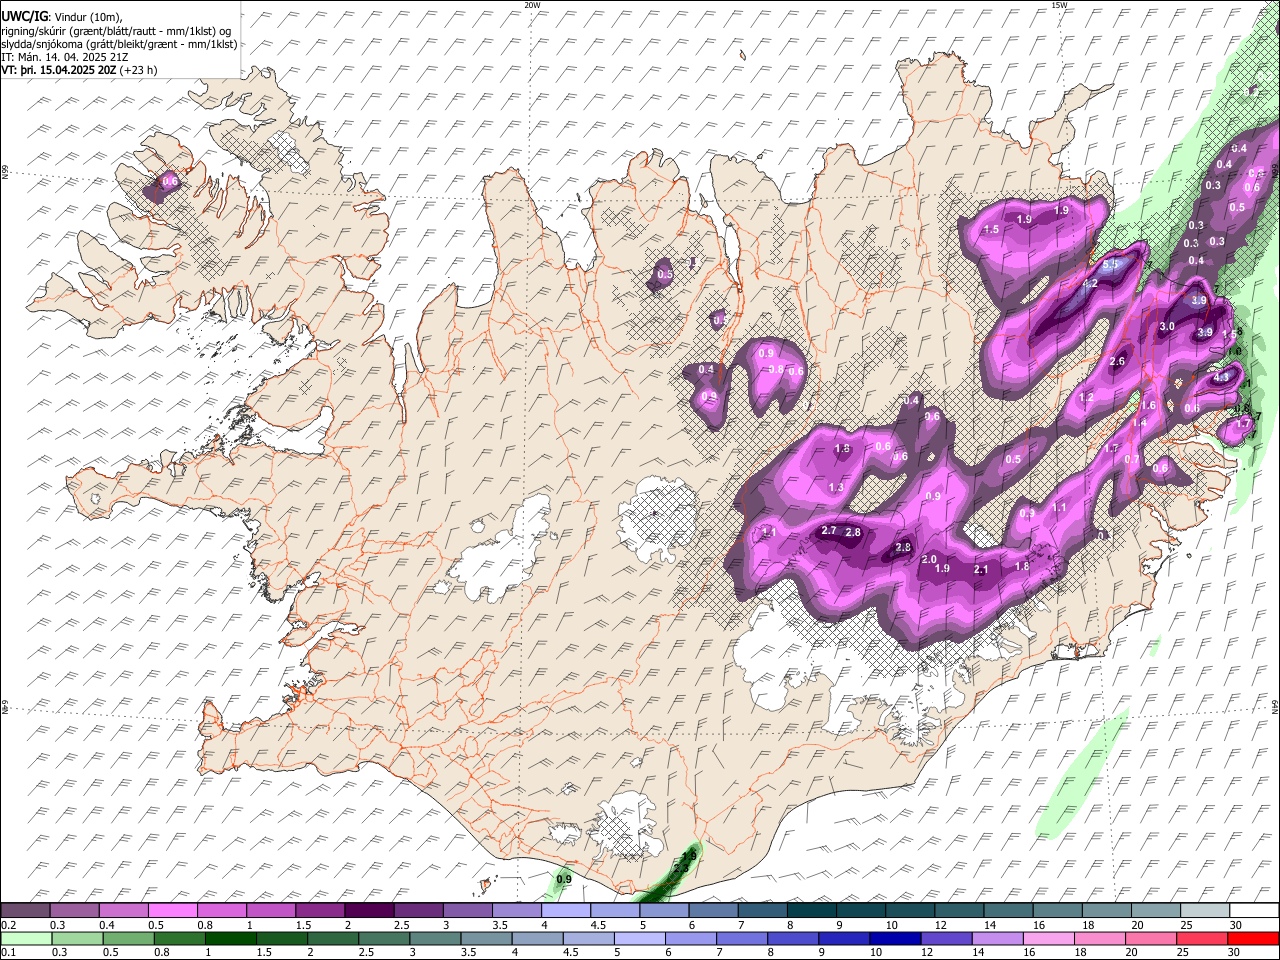Click the 1.3 snowfall value on the map

(x=836, y=487)
